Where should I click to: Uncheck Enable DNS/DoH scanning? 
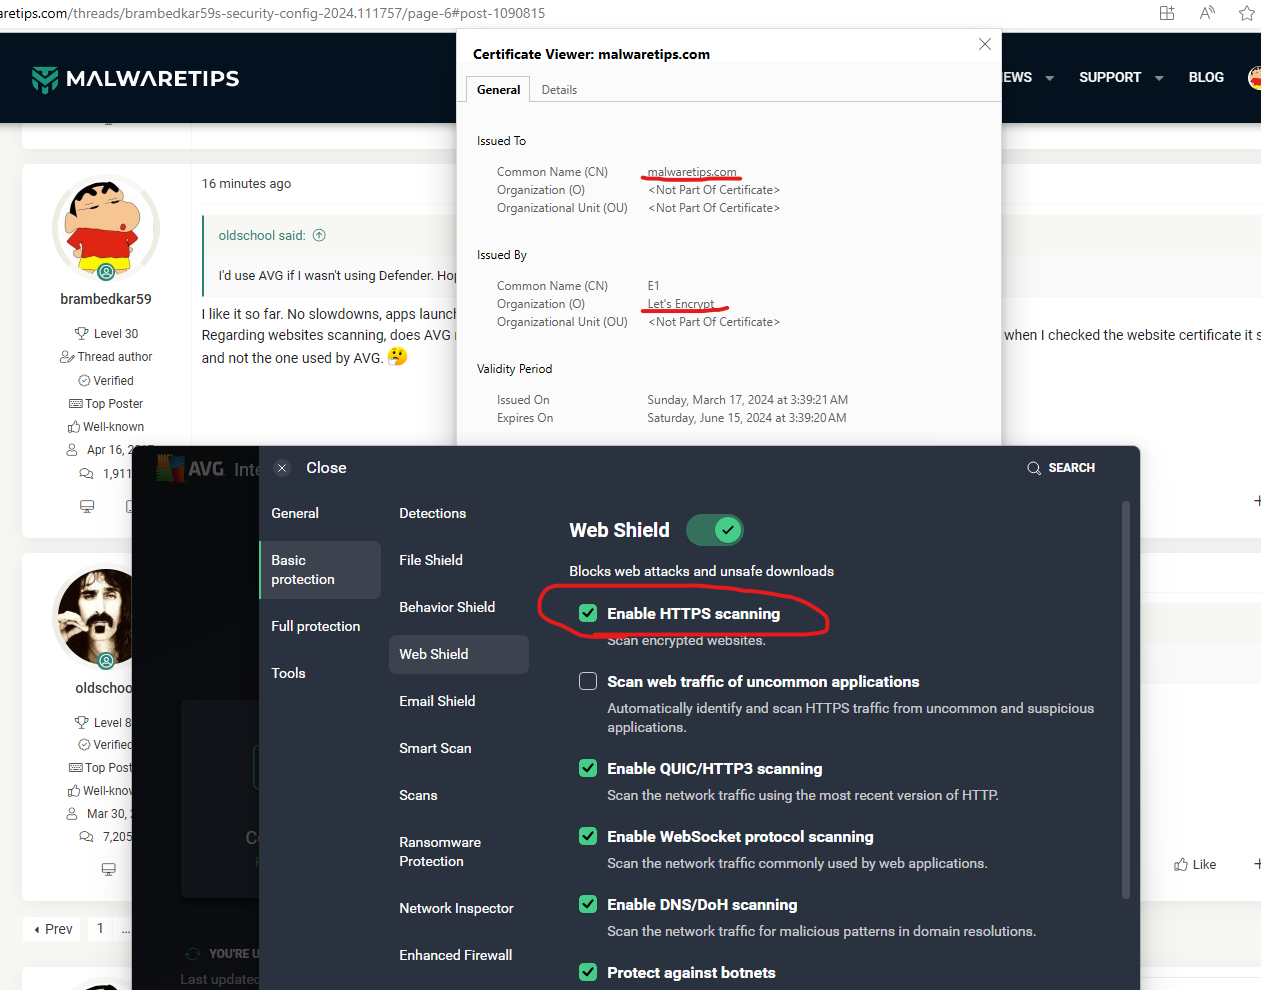(588, 904)
